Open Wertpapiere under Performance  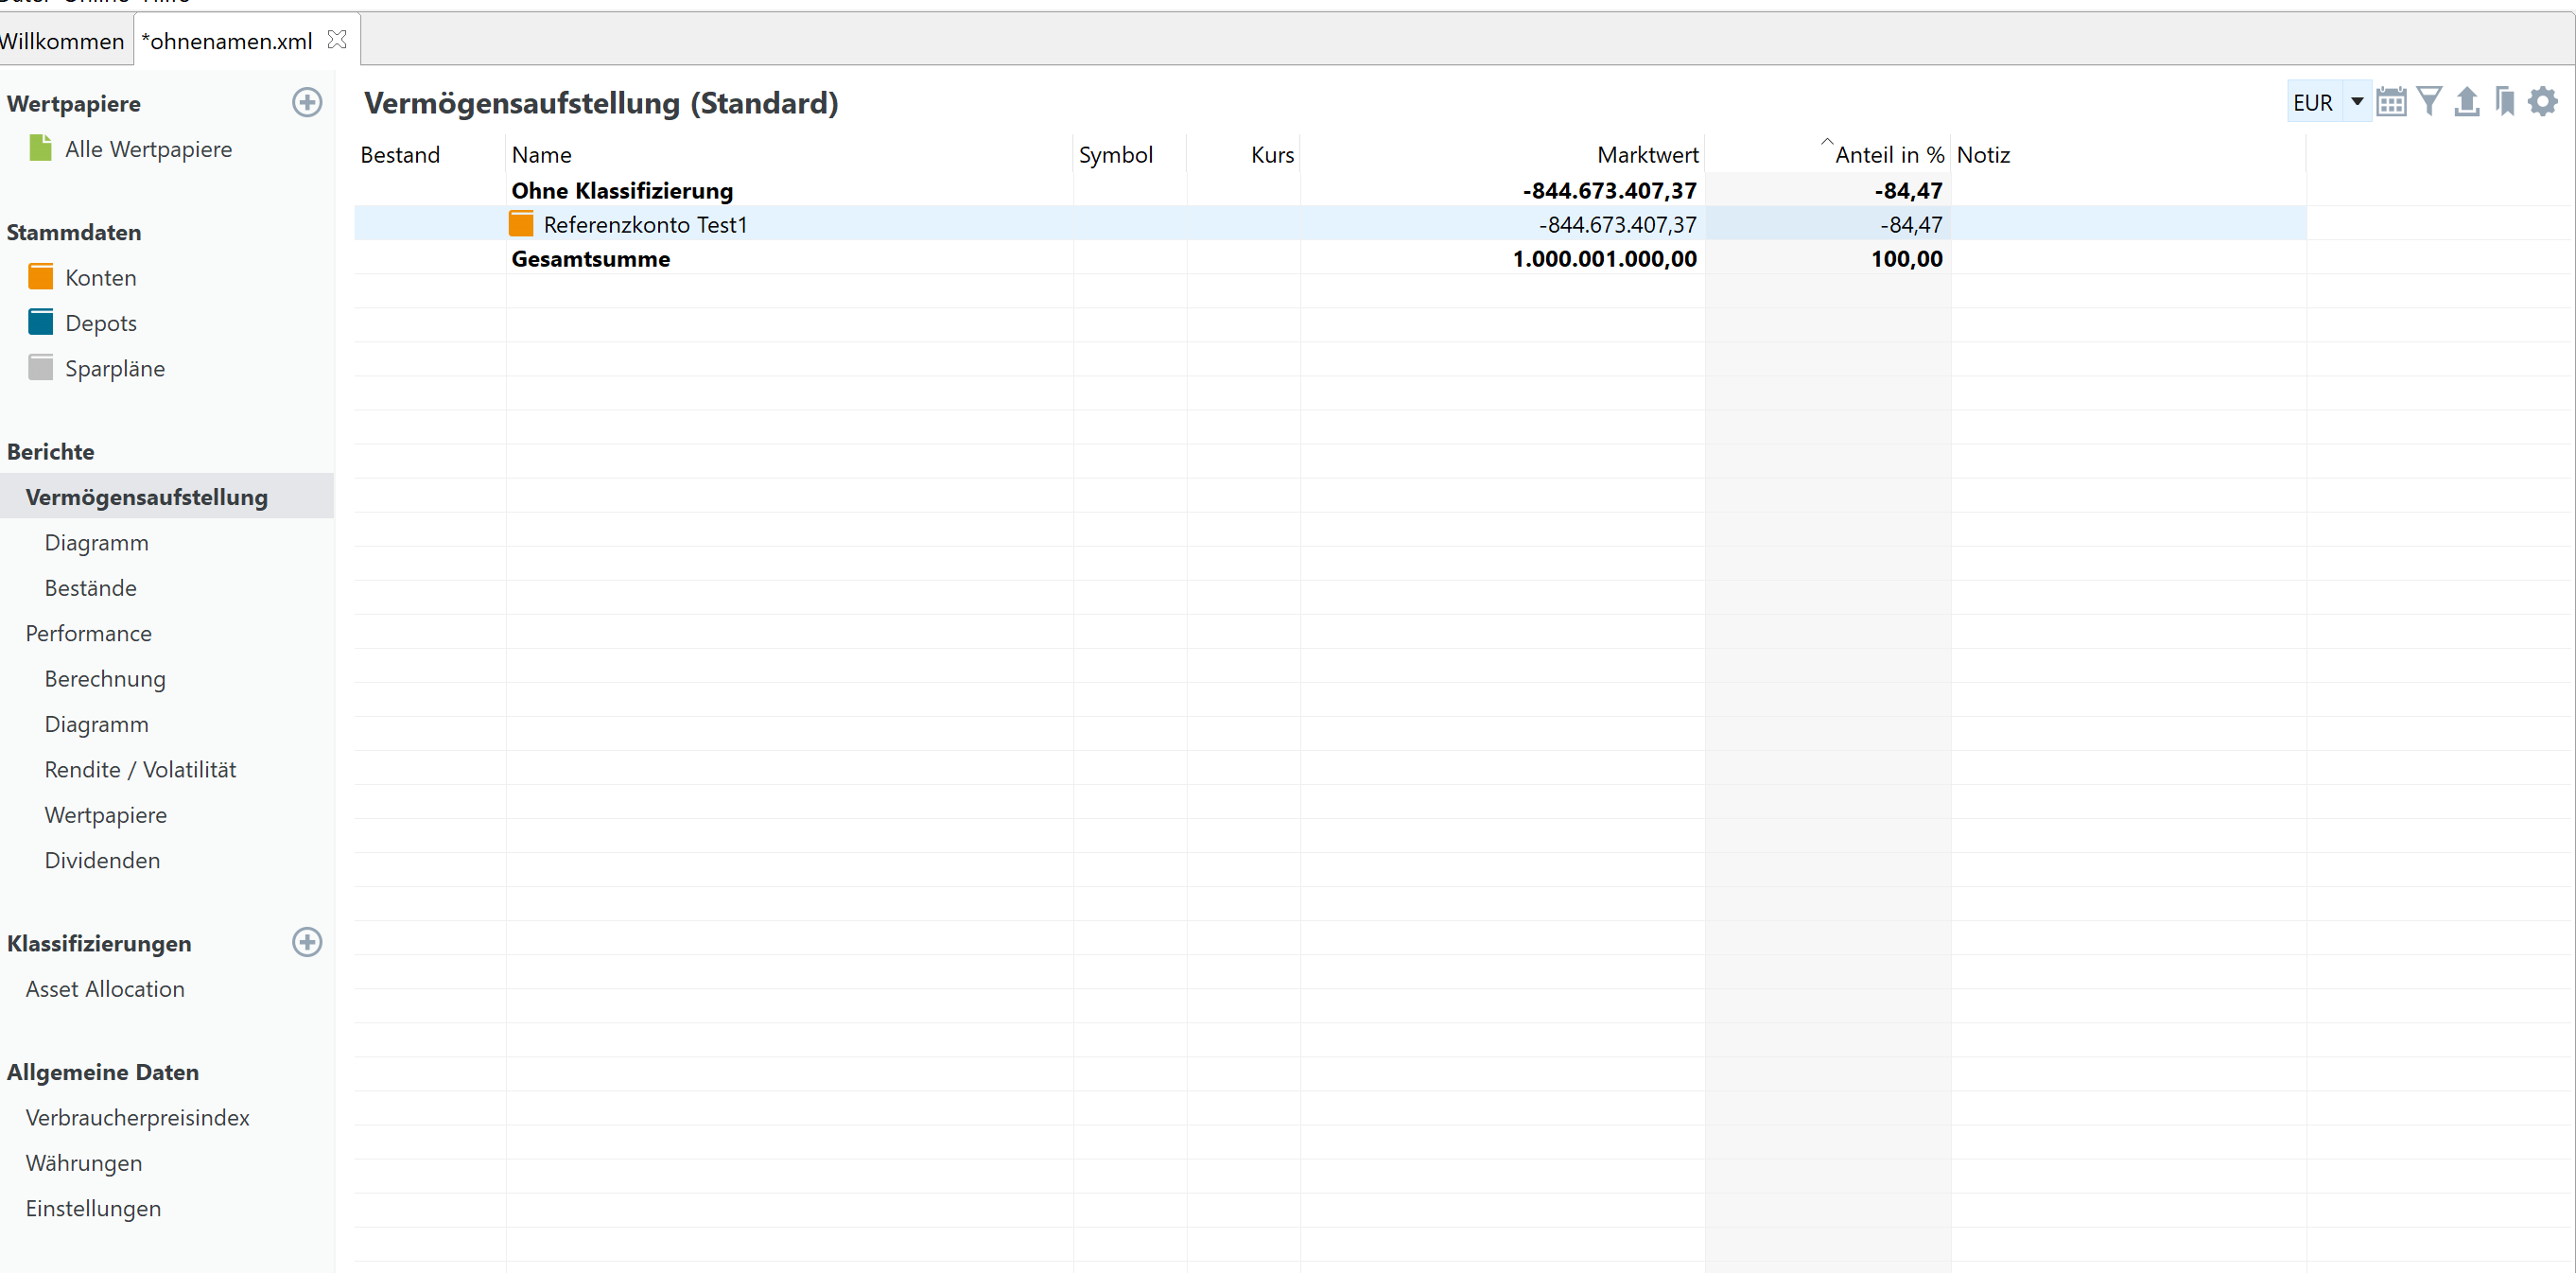pos(106,815)
